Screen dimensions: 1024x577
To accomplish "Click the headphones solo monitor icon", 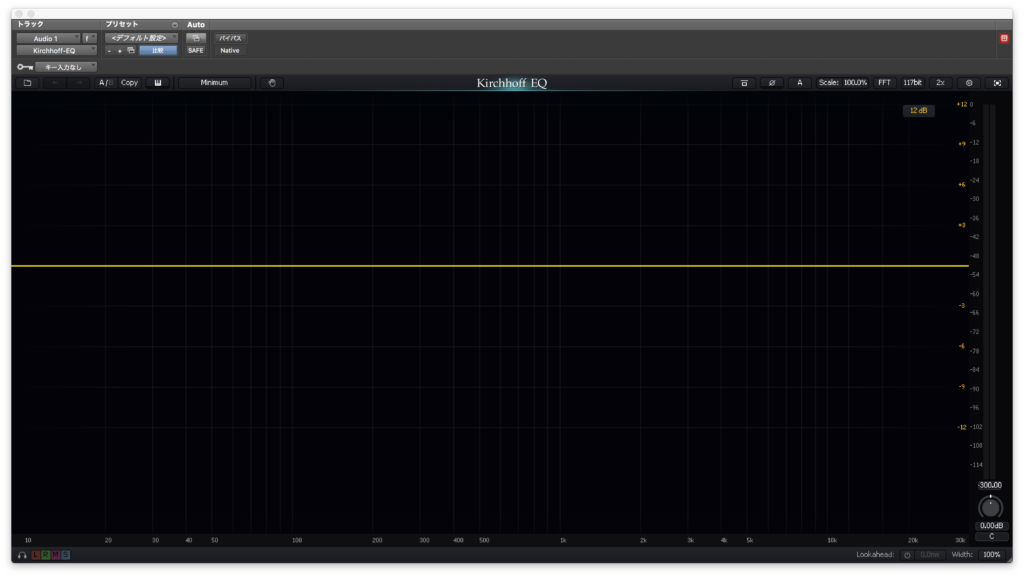I will [22, 555].
